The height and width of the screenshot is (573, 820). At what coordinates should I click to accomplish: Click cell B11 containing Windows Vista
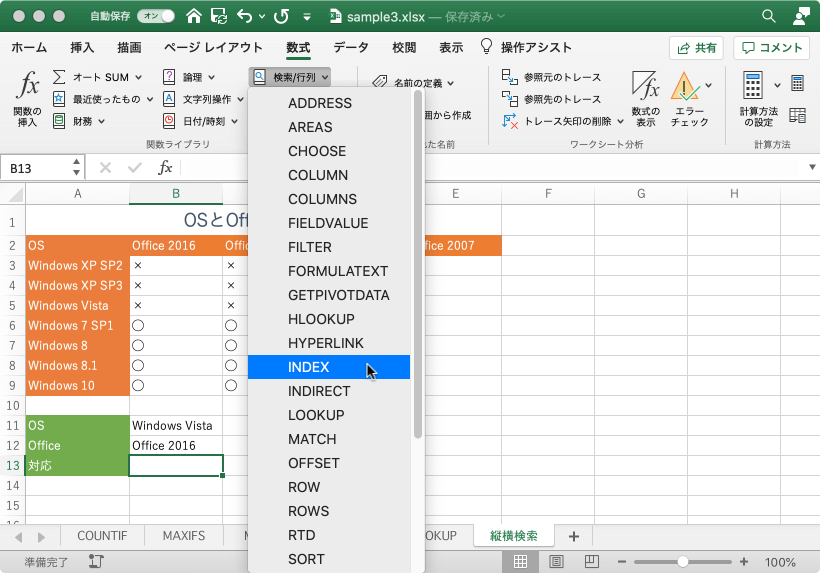point(176,425)
